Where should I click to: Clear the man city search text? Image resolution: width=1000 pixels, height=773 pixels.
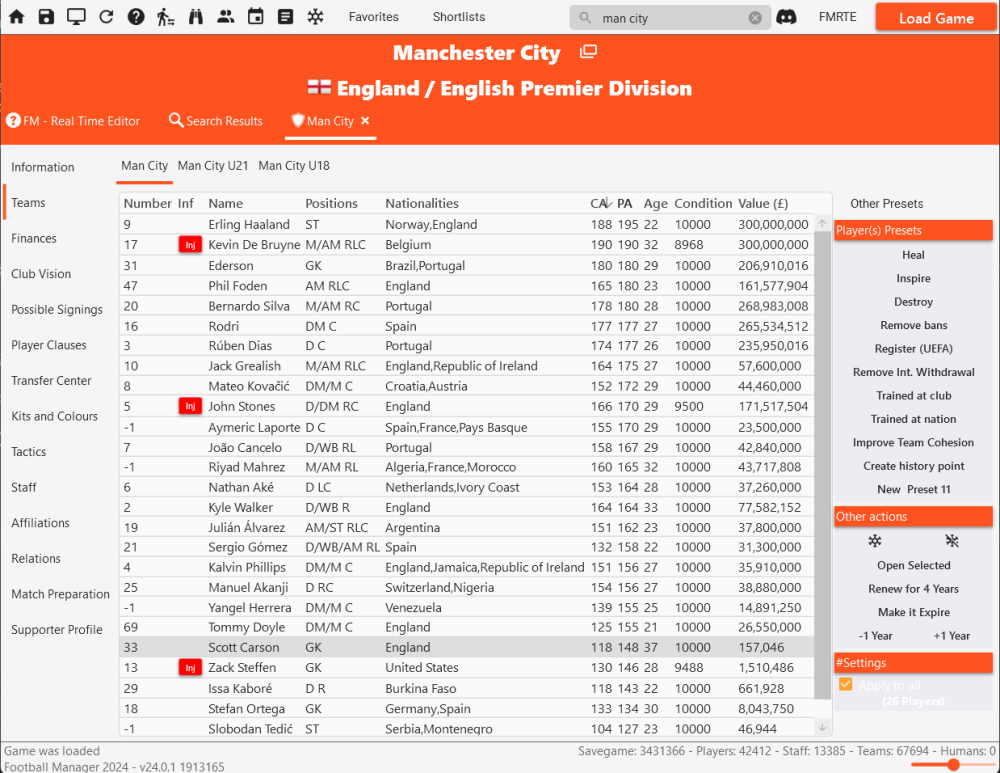click(755, 18)
